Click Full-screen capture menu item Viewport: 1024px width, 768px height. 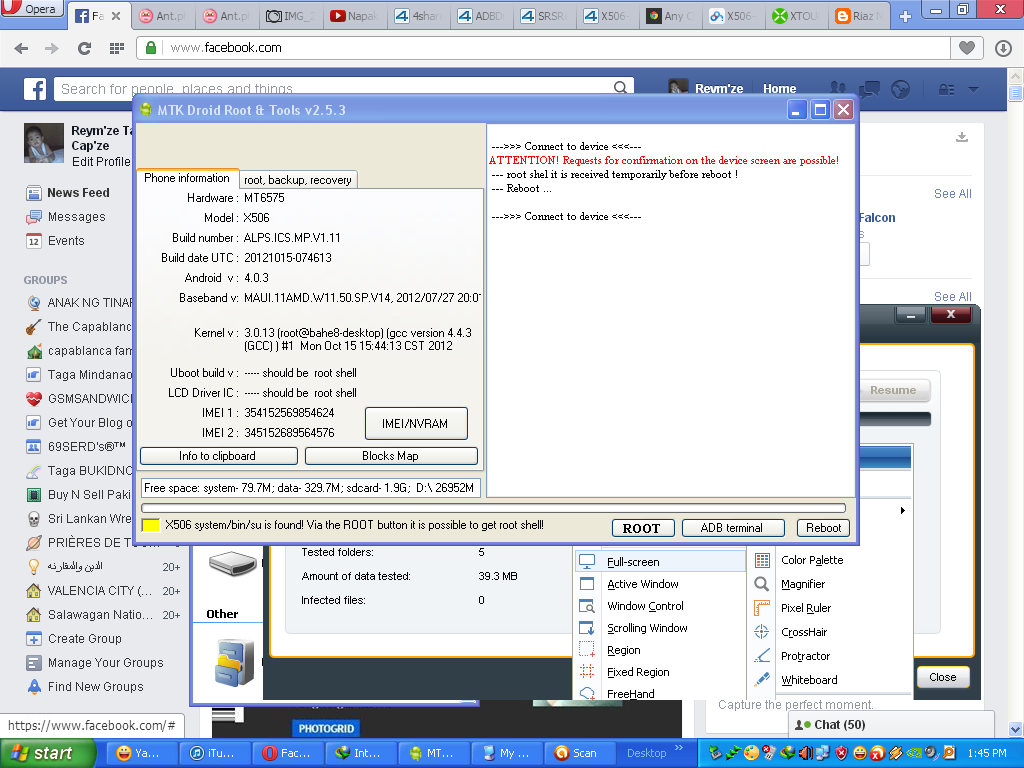coord(633,562)
